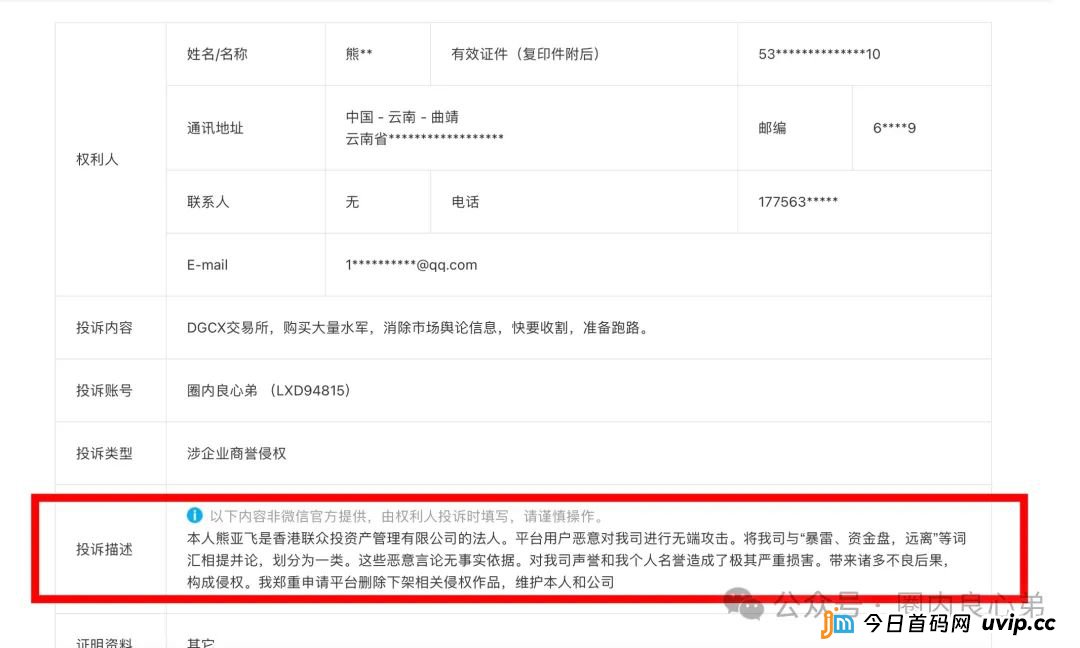
Task: Click phone number 177563*****
Action: [798, 202]
